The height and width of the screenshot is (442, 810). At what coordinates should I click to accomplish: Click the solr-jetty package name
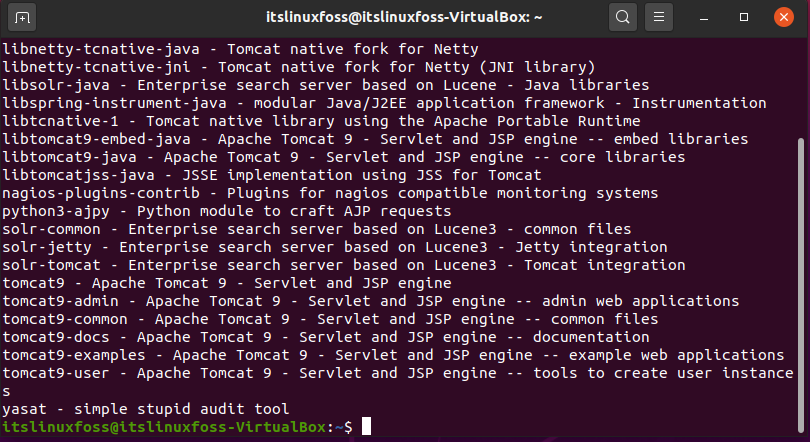tap(47, 247)
